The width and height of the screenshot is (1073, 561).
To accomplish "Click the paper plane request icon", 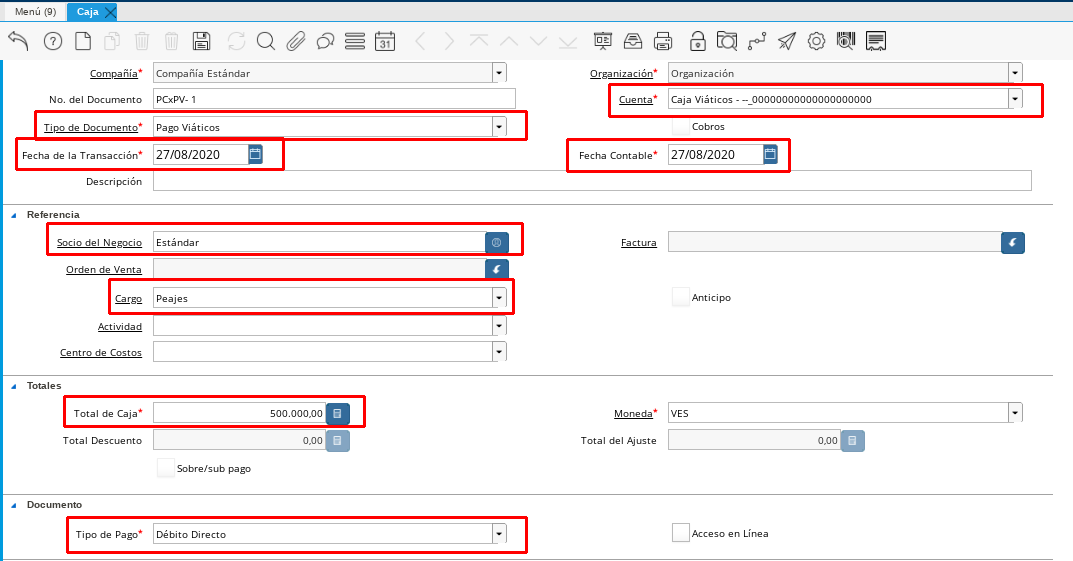I will (x=787, y=41).
